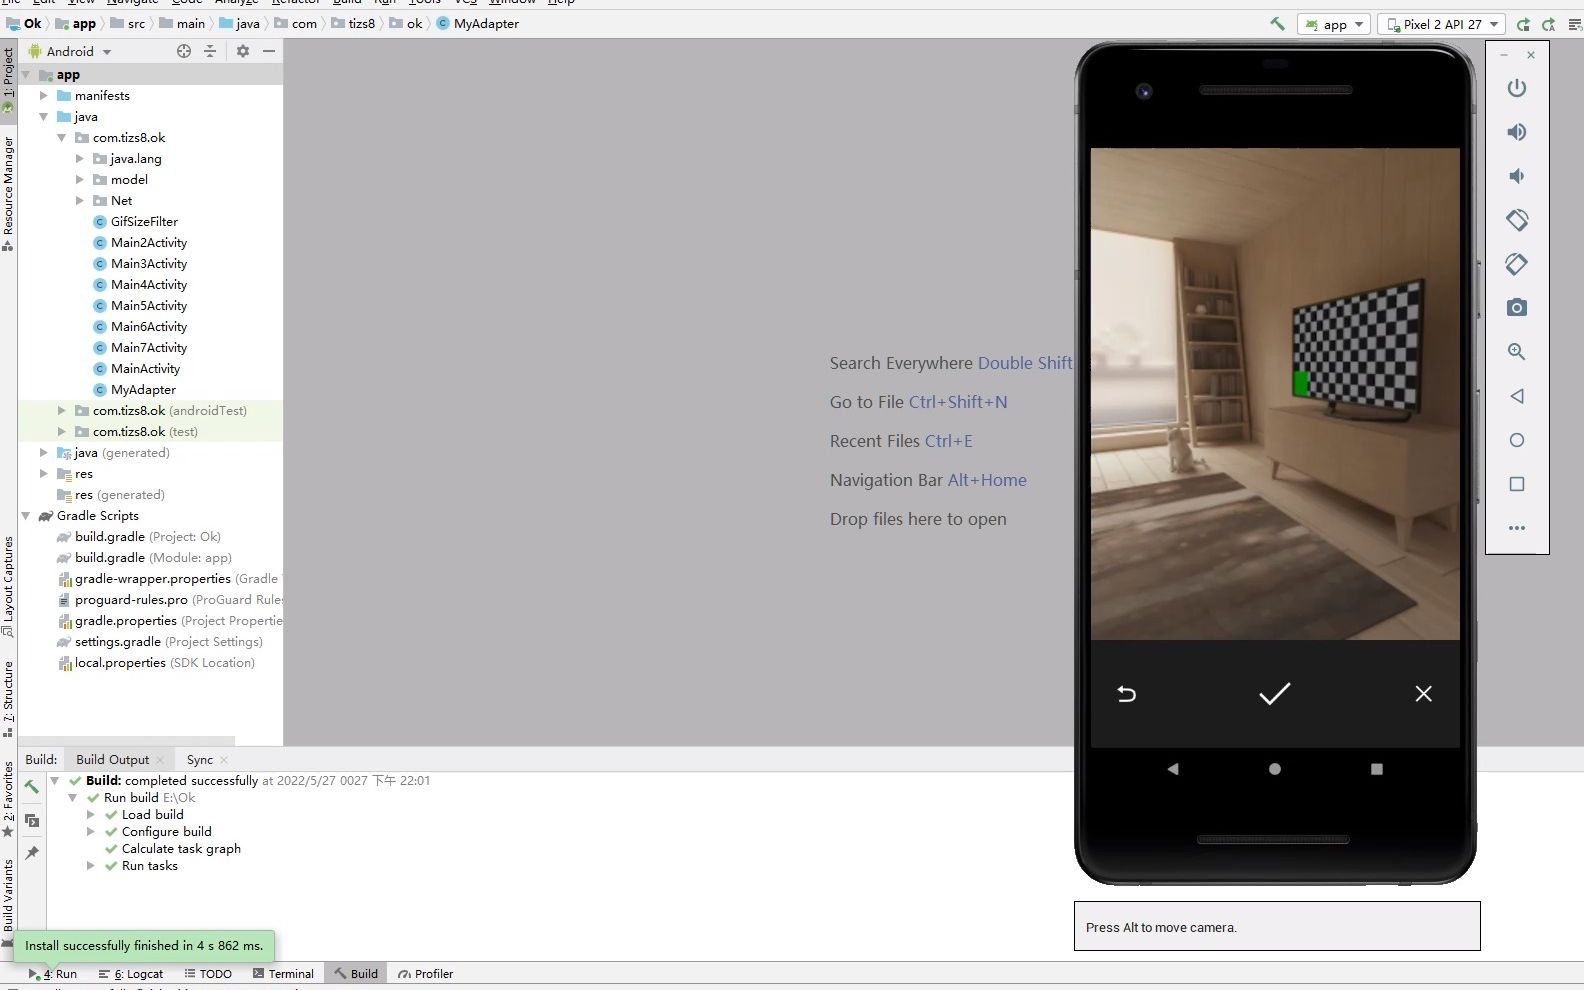Open emulator extended controls three dots
Viewport: 1584px width, 990px height.
[x=1517, y=528]
